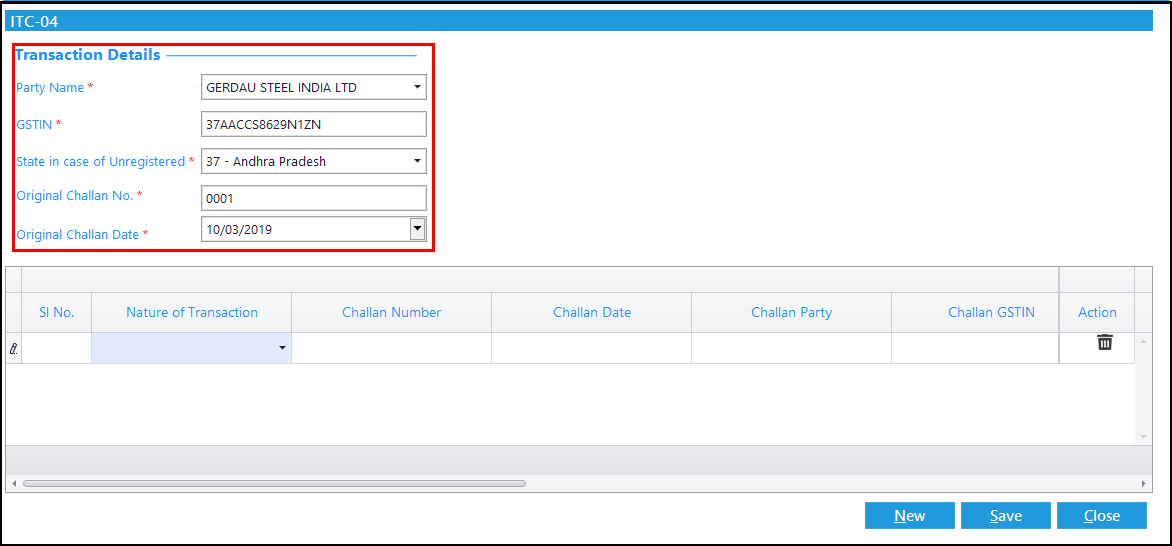Expand the Nature of Transaction cell dropdown
Screen dimensions: 1172x546
[282, 348]
